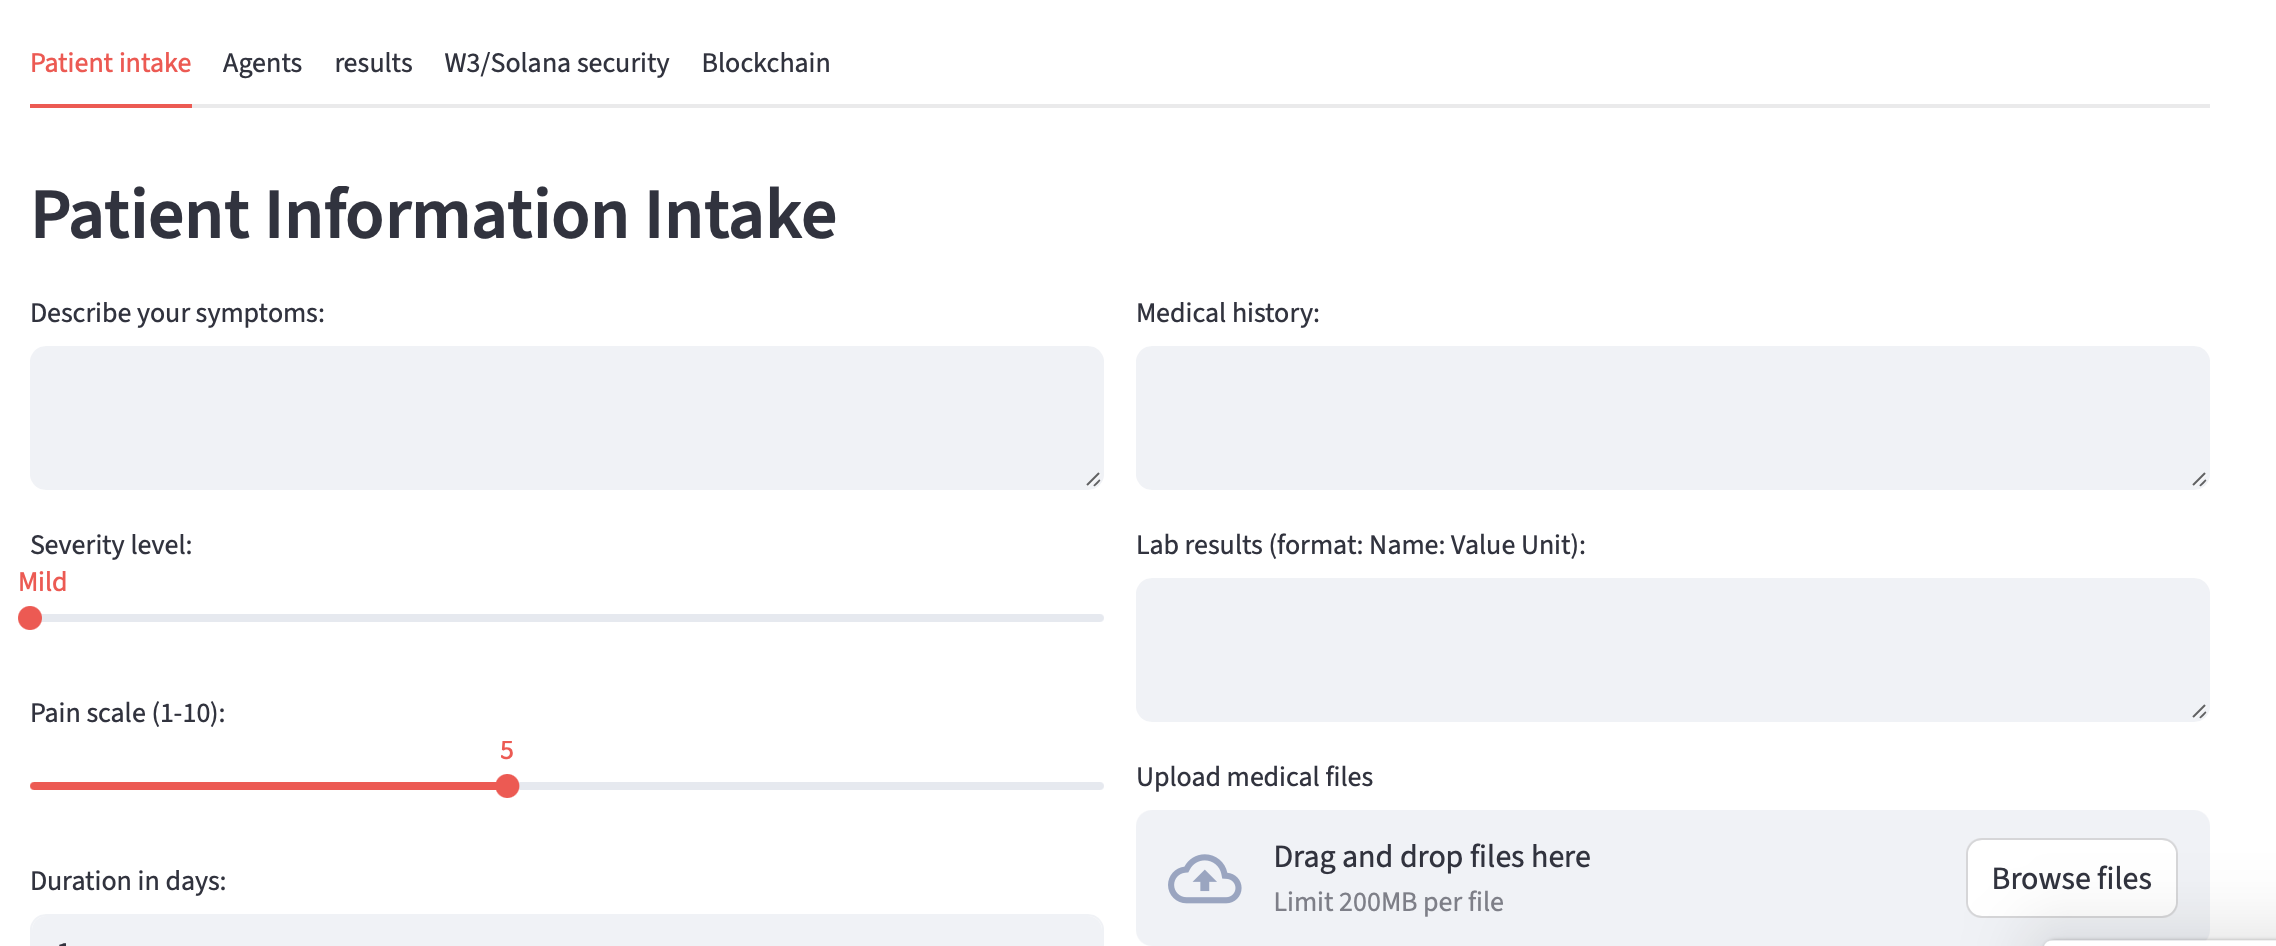Viewport: 2276px width, 946px height.
Task: Click the Severity level slider handle
Action: pyautogui.click(x=30, y=618)
